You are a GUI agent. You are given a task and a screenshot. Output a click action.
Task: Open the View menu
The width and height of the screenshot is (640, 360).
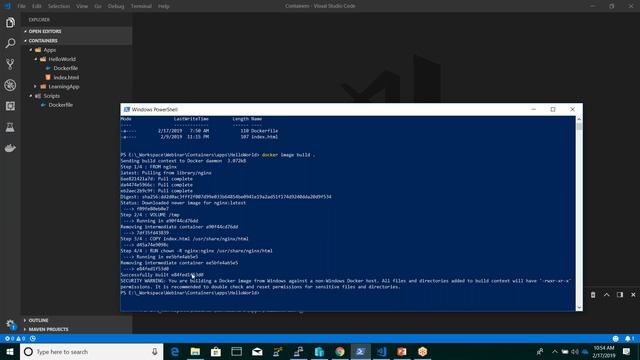pos(82,6)
